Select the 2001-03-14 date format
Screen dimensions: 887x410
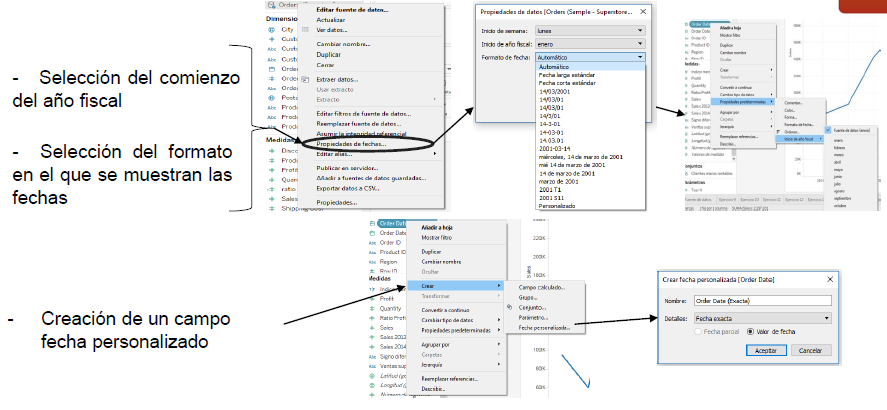tap(554, 148)
